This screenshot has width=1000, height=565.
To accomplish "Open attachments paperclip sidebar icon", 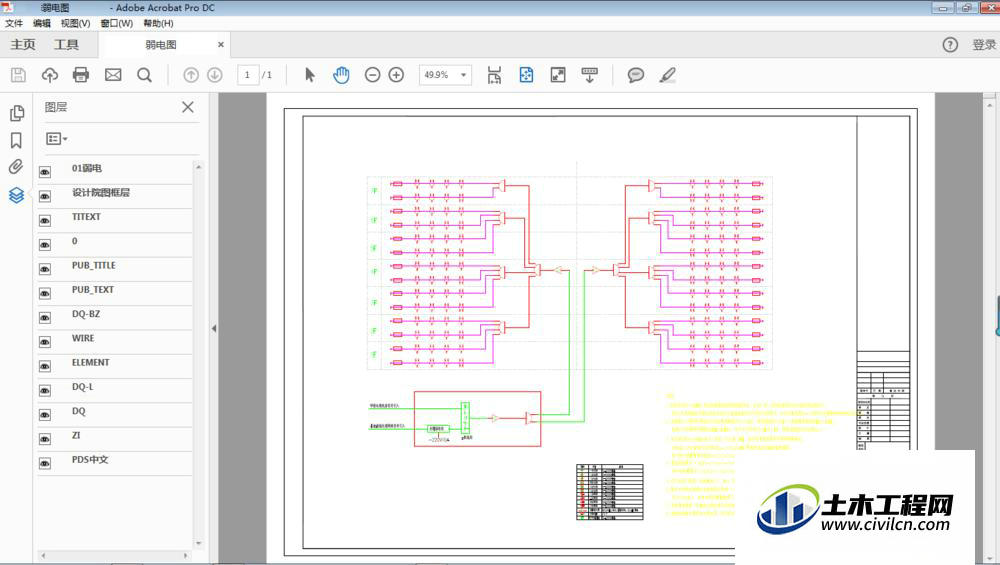I will click(16, 167).
